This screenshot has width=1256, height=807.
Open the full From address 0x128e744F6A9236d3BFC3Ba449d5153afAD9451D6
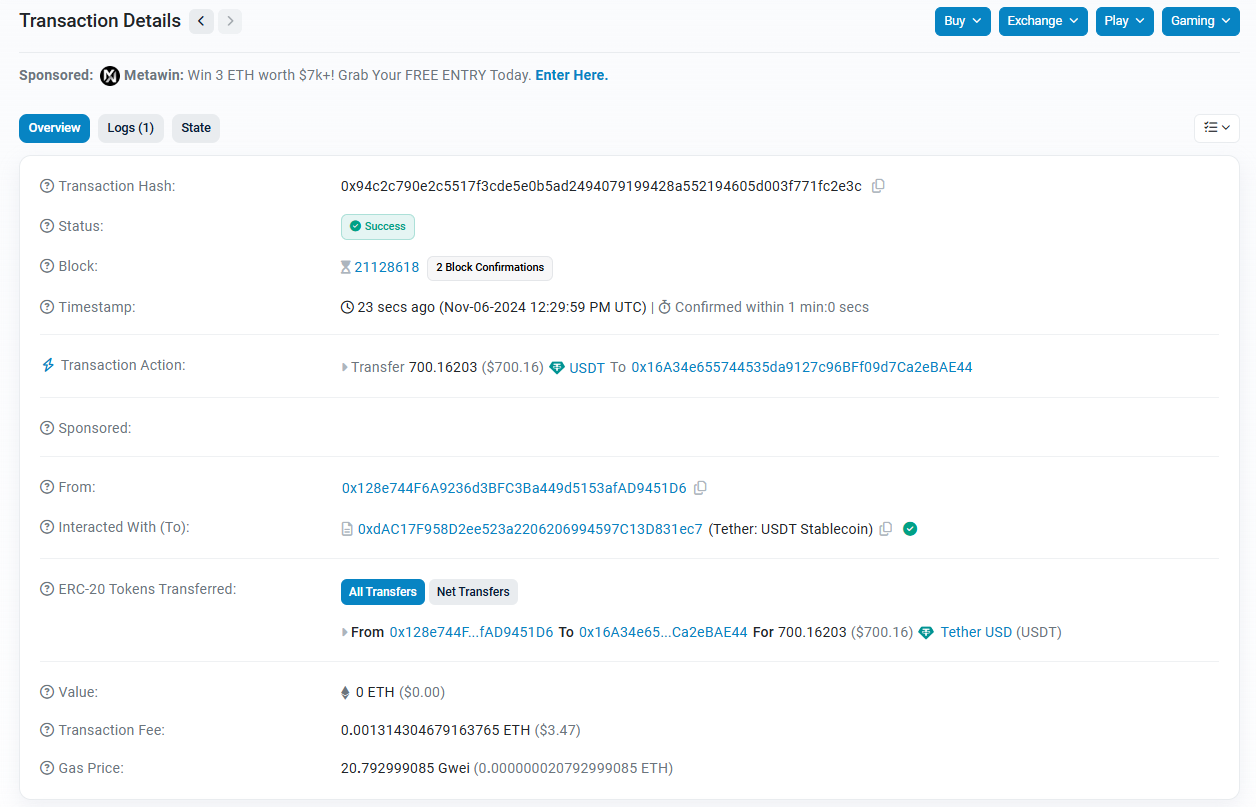pyautogui.click(x=514, y=488)
